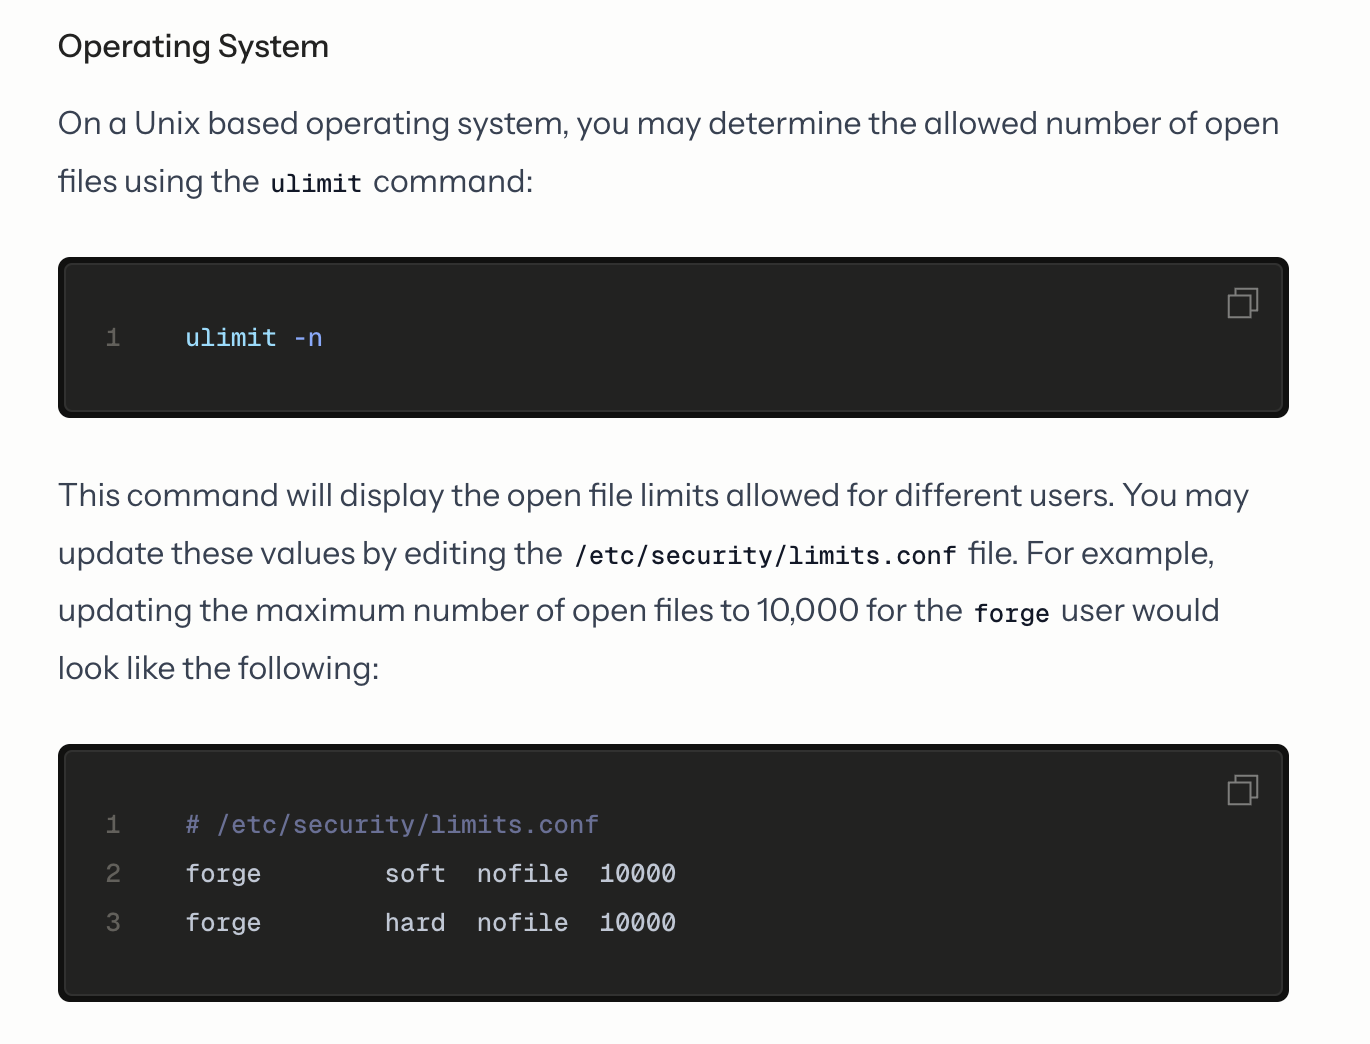Click the inline /etc/security/limits.conf path

click(765, 555)
